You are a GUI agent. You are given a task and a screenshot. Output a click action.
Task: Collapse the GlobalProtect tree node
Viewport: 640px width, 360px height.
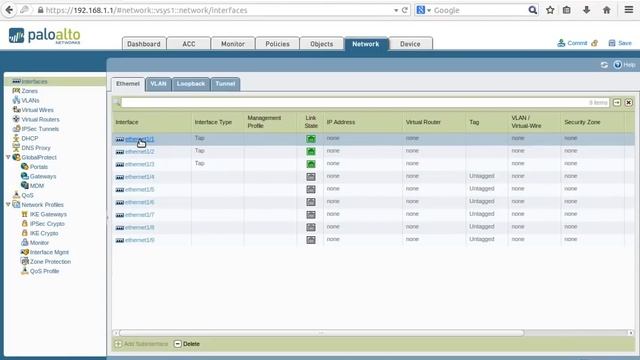[8, 157]
